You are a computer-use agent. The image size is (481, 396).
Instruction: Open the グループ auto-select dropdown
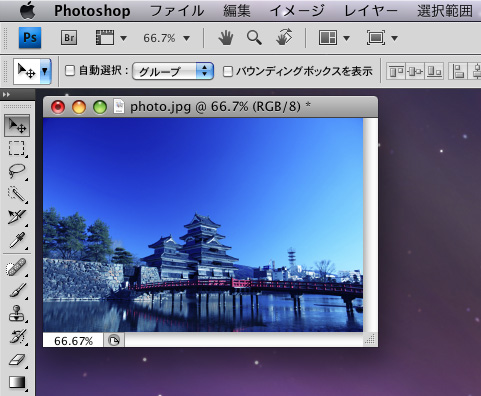173,71
